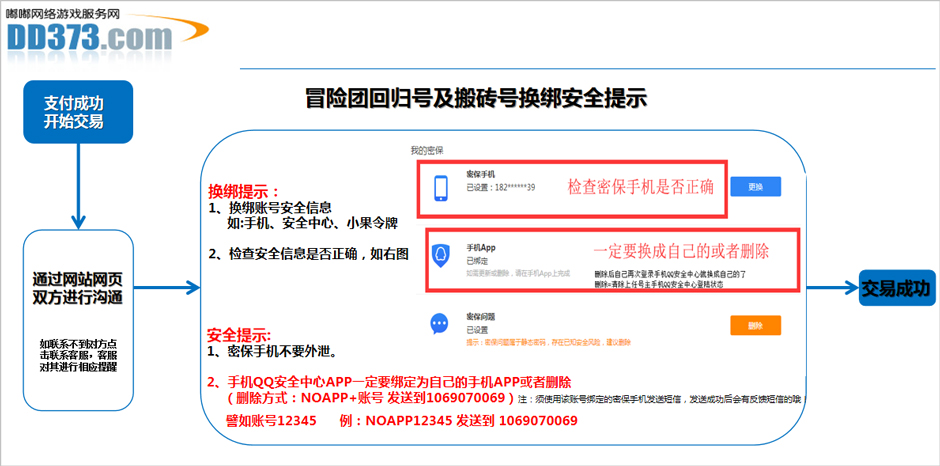Click the red text 检查密保手机是否正确
This screenshot has width=940, height=466.
coord(640,187)
